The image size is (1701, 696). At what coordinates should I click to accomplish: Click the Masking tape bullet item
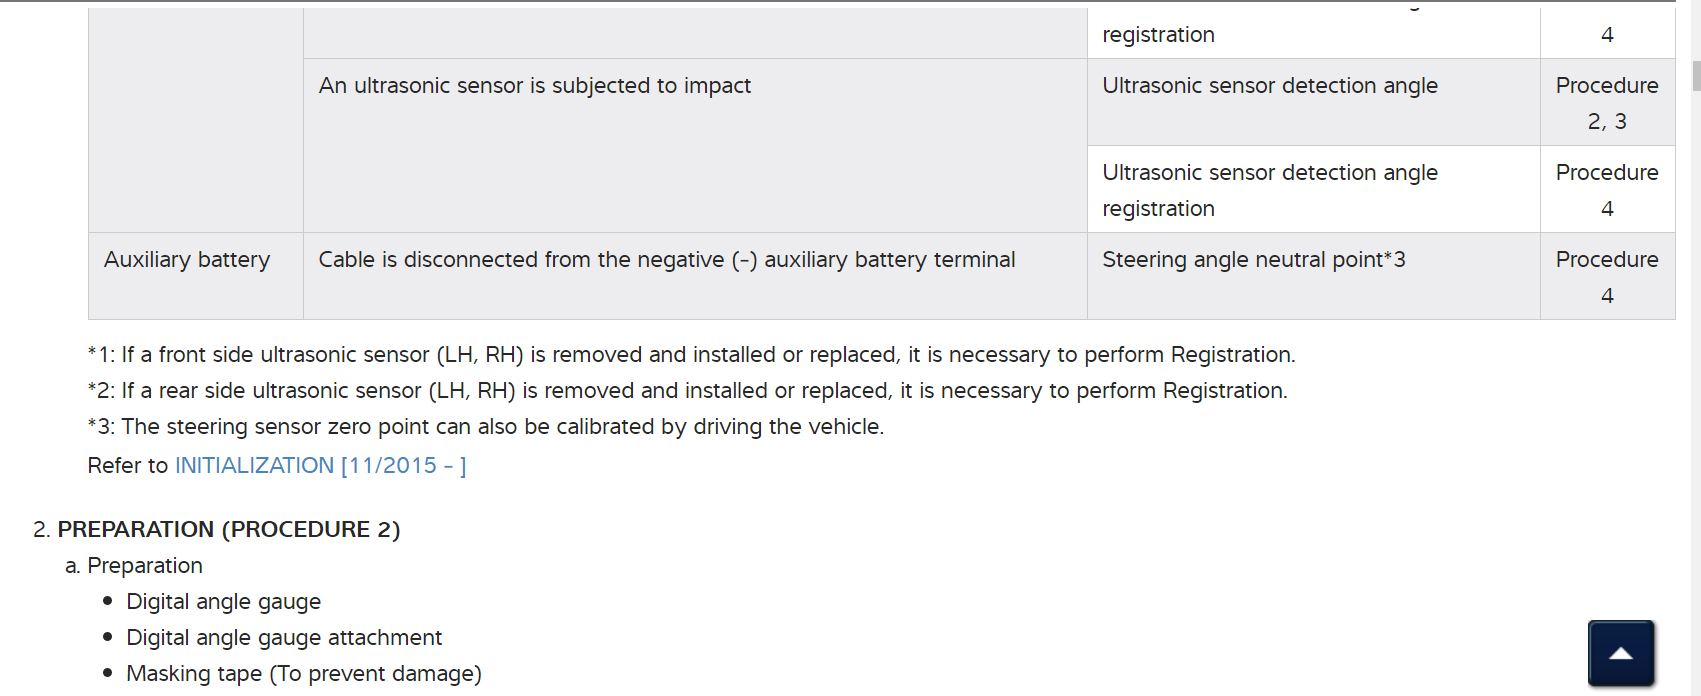point(303,674)
